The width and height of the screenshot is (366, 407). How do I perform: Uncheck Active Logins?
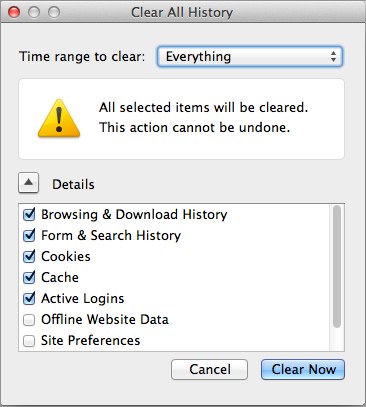coord(29,298)
